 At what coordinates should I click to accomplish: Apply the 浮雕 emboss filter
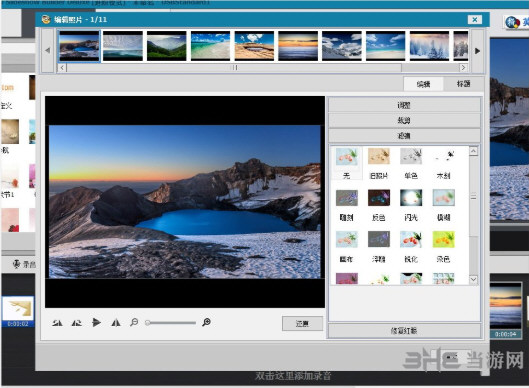[x=379, y=247]
